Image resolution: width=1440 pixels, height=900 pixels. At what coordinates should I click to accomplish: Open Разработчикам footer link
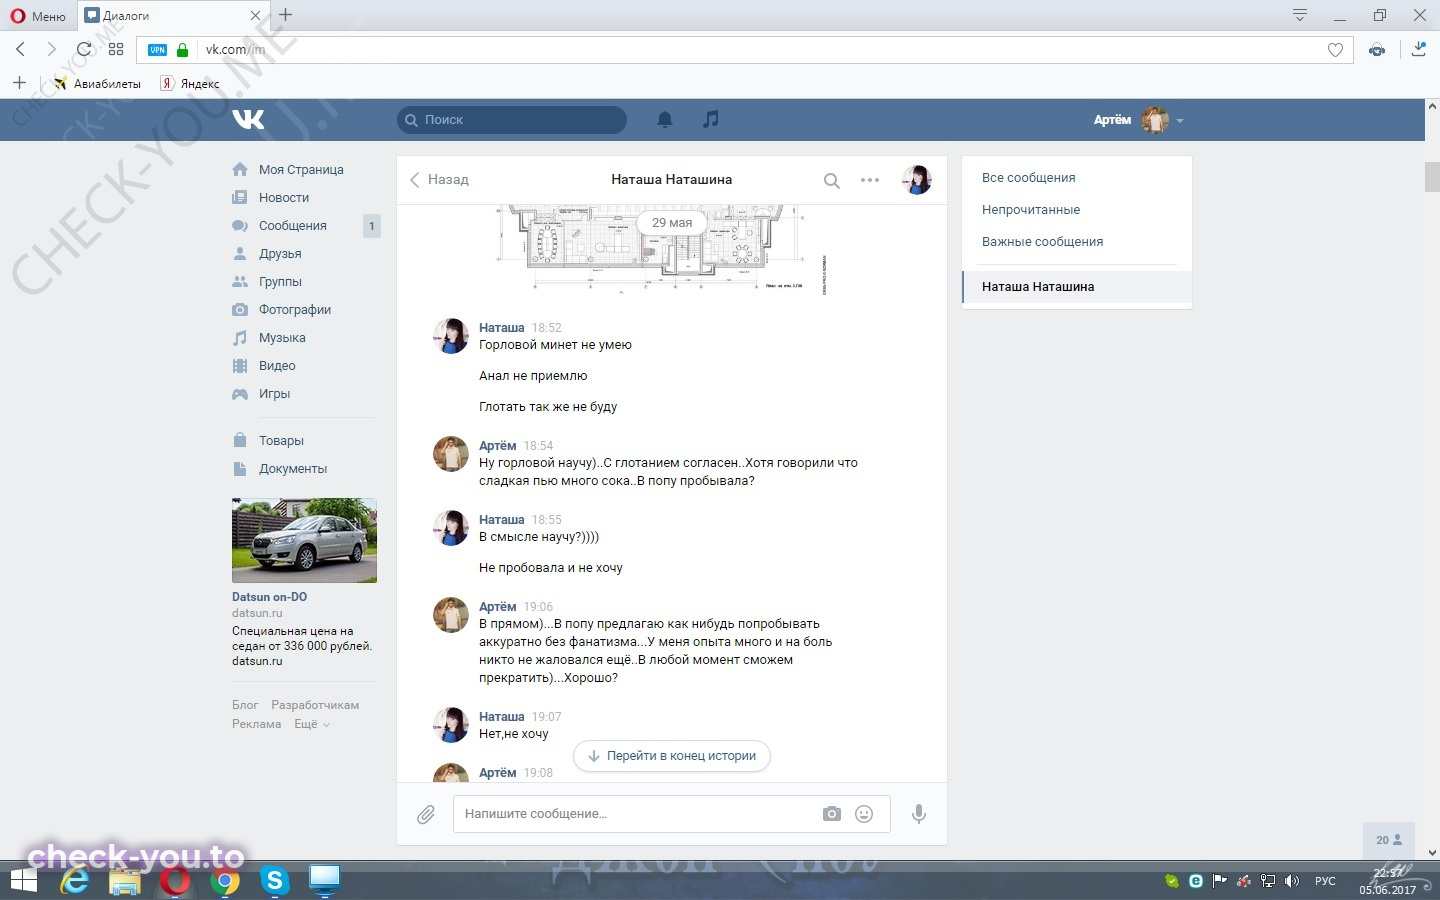pos(315,705)
